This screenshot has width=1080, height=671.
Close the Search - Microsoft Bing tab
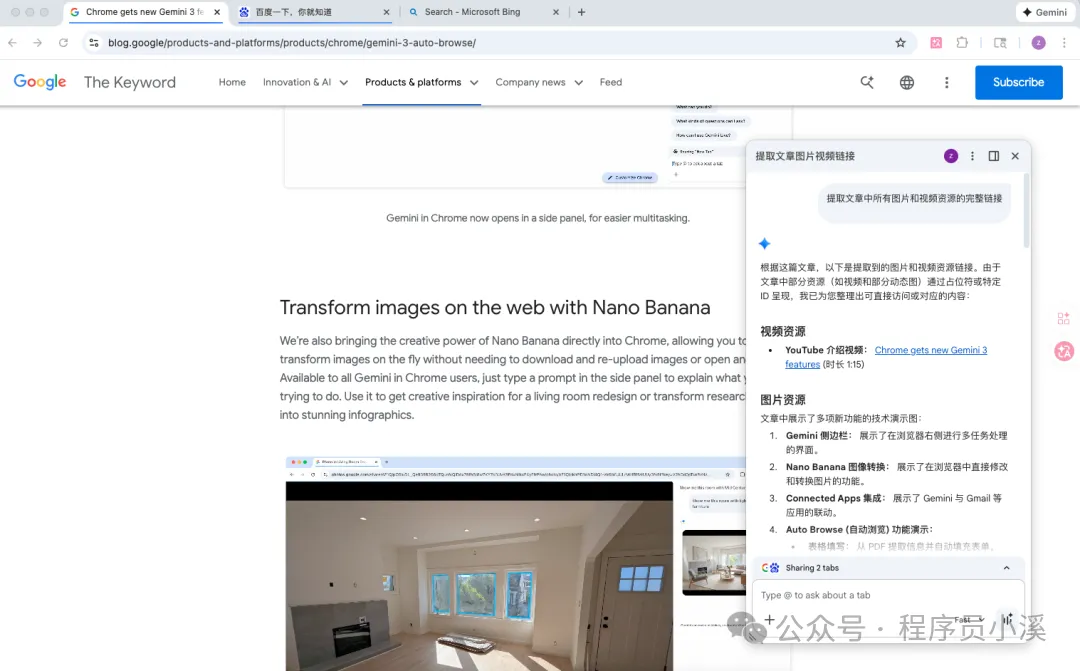tap(556, 12)
